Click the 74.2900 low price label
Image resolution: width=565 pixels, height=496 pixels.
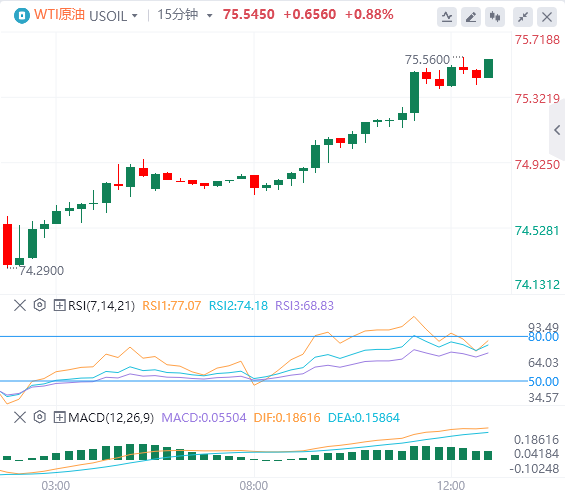41,271
